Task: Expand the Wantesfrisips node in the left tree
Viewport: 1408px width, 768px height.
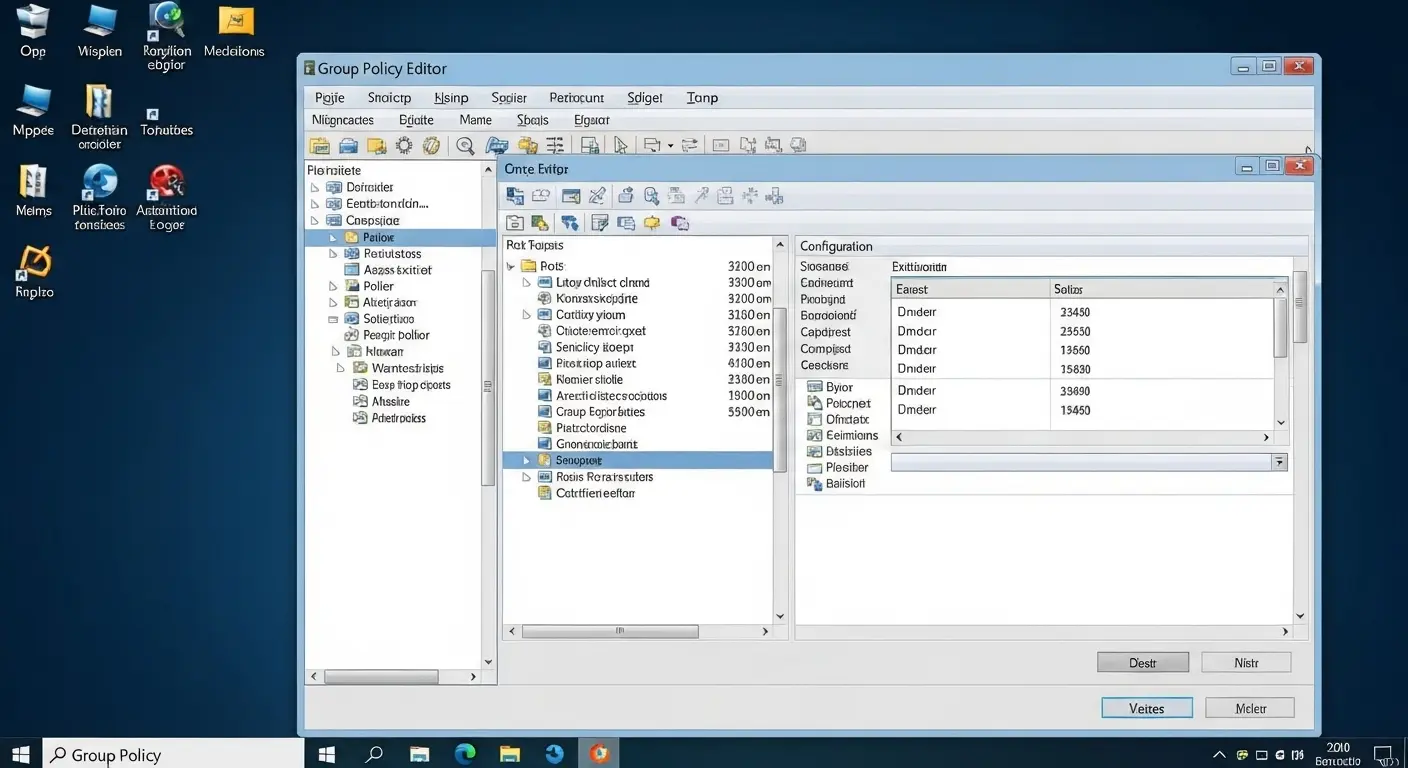Action: (x=341, y=368)
